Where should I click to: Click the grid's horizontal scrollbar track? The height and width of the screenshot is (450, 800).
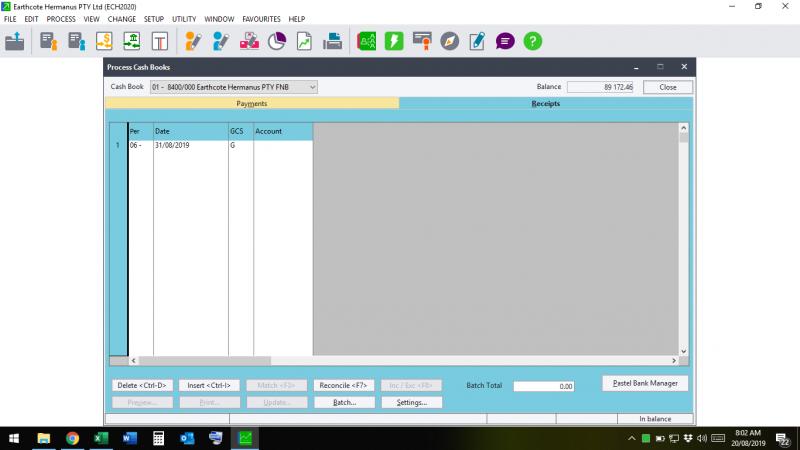[x=400, y=360]
